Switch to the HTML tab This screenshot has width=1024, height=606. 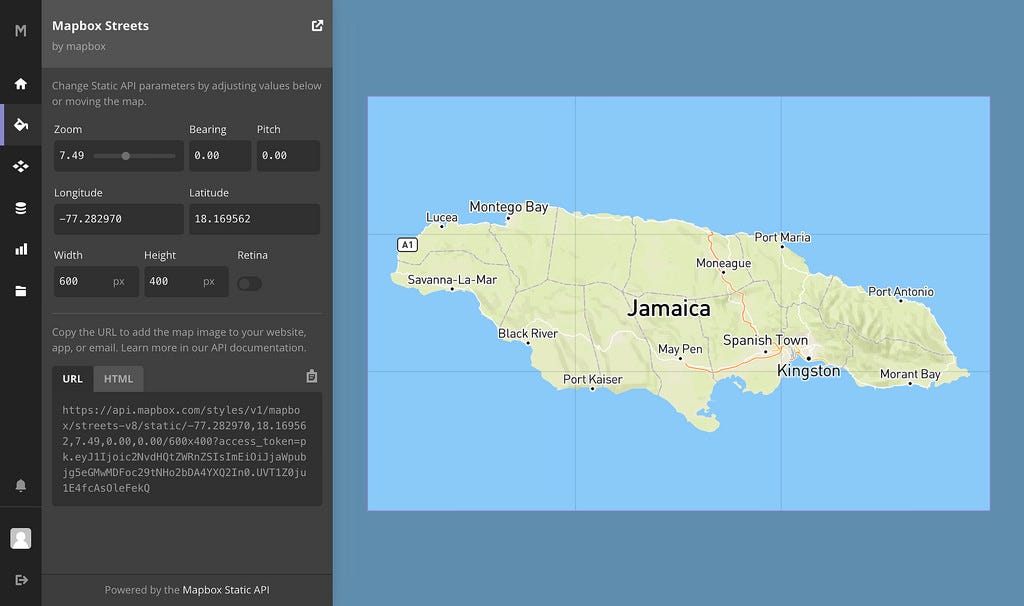point(118,379)
